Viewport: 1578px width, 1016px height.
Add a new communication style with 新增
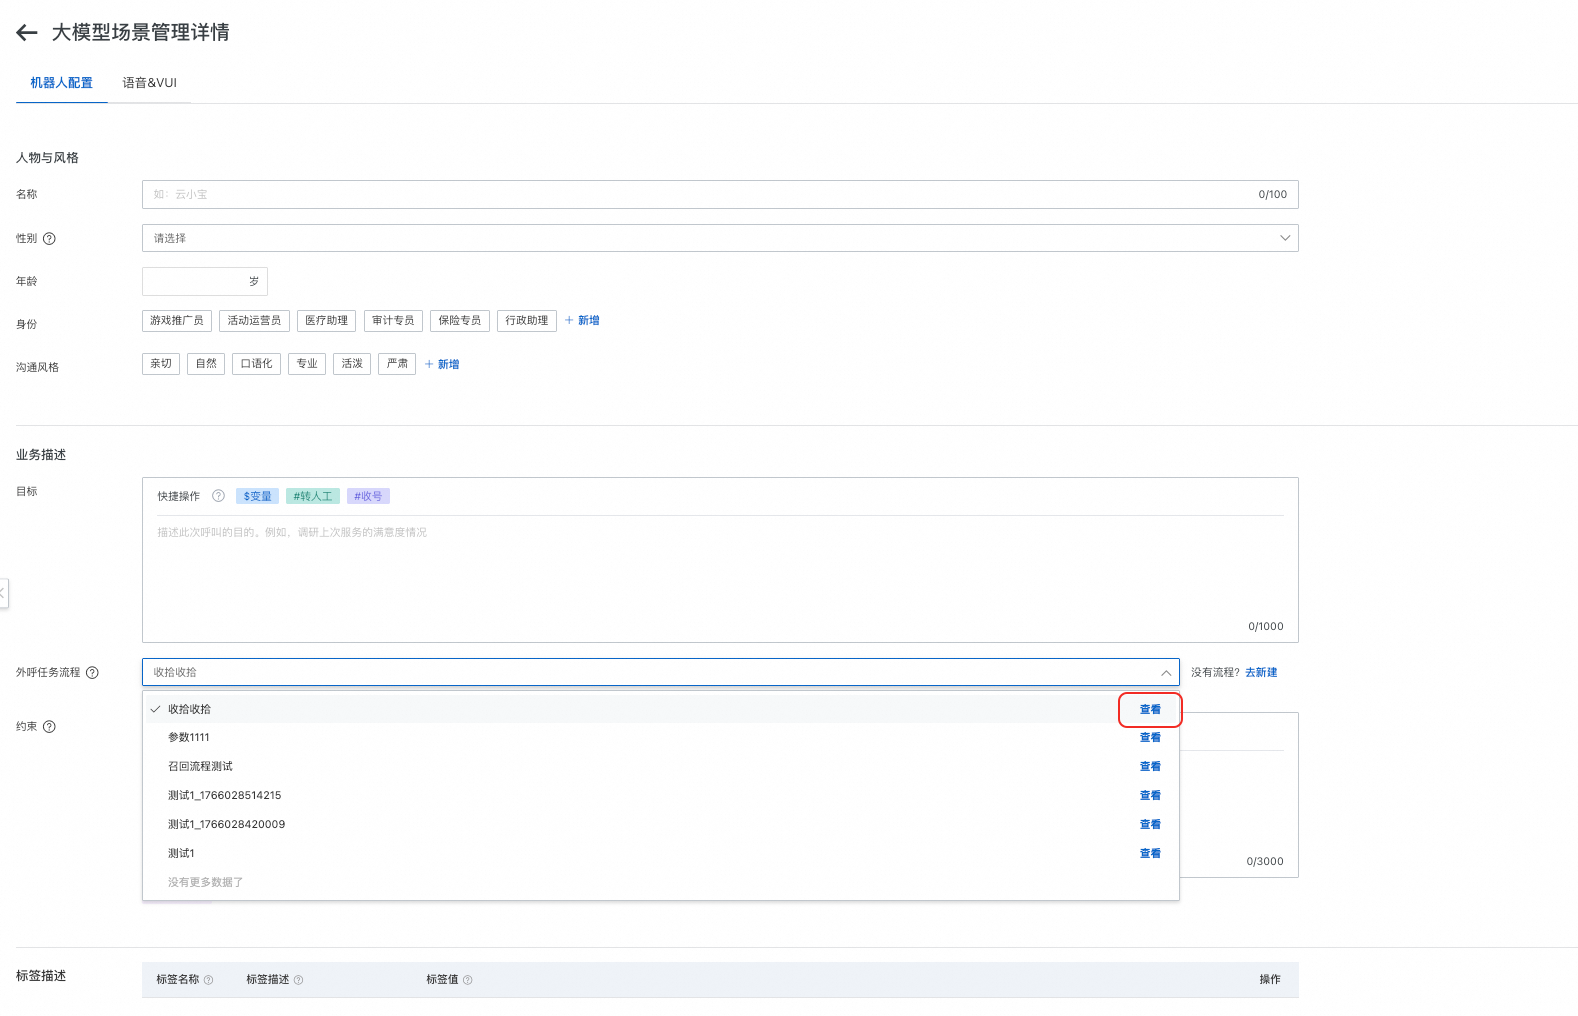[442, 365]
